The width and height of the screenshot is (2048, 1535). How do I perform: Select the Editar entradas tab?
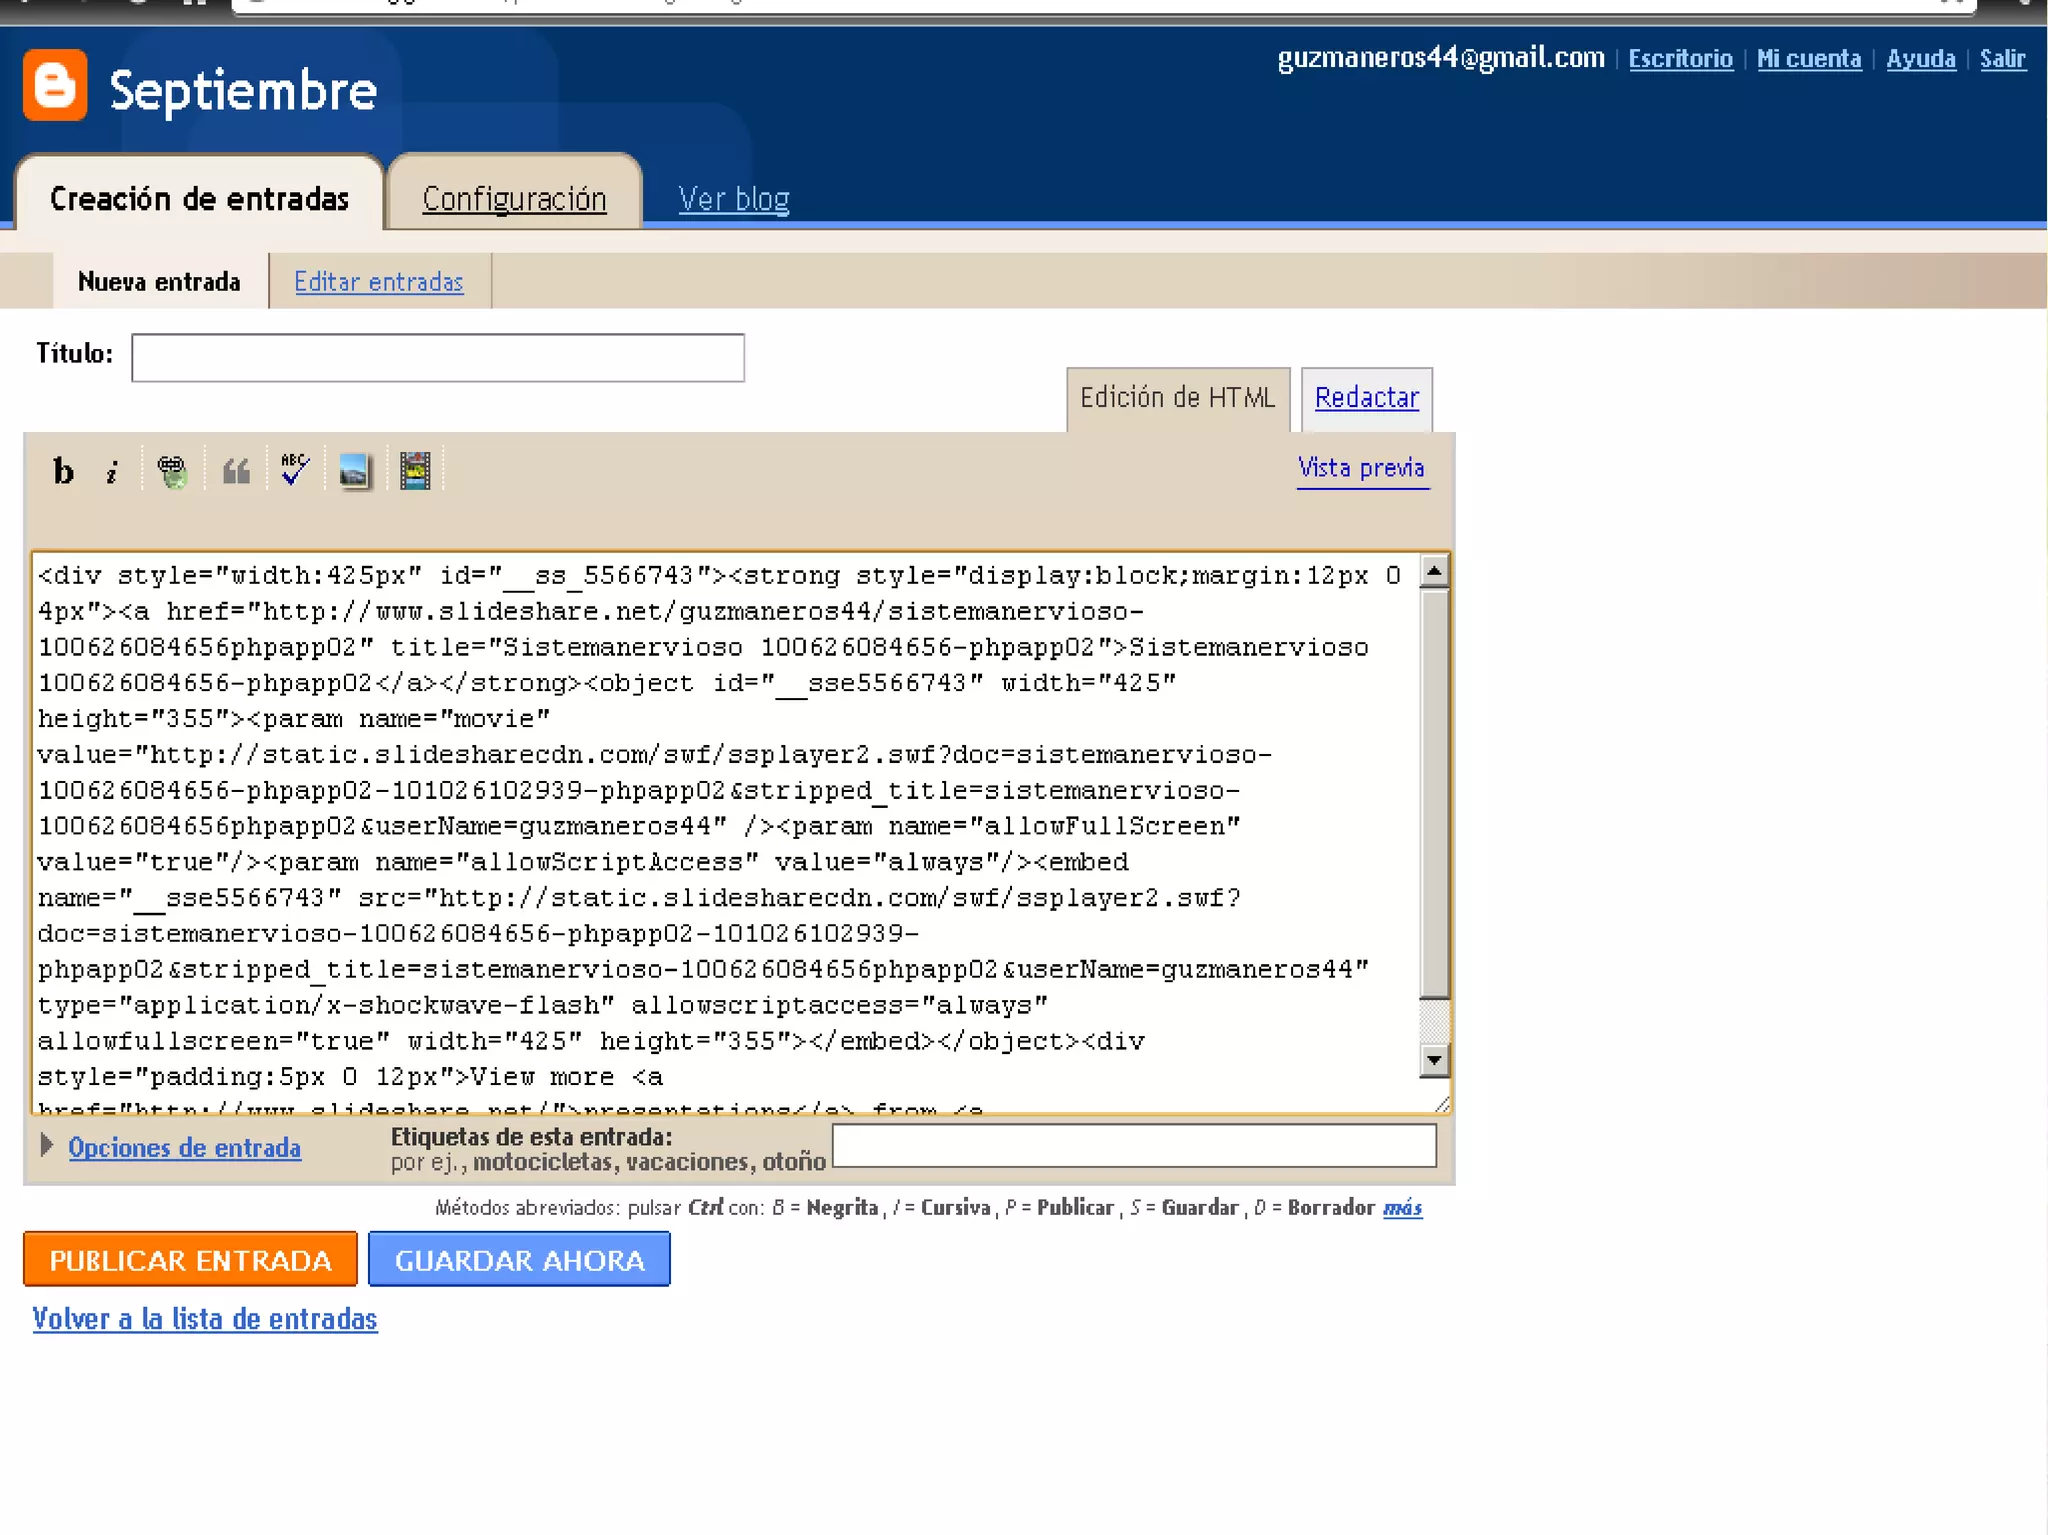tap(378, 282)
